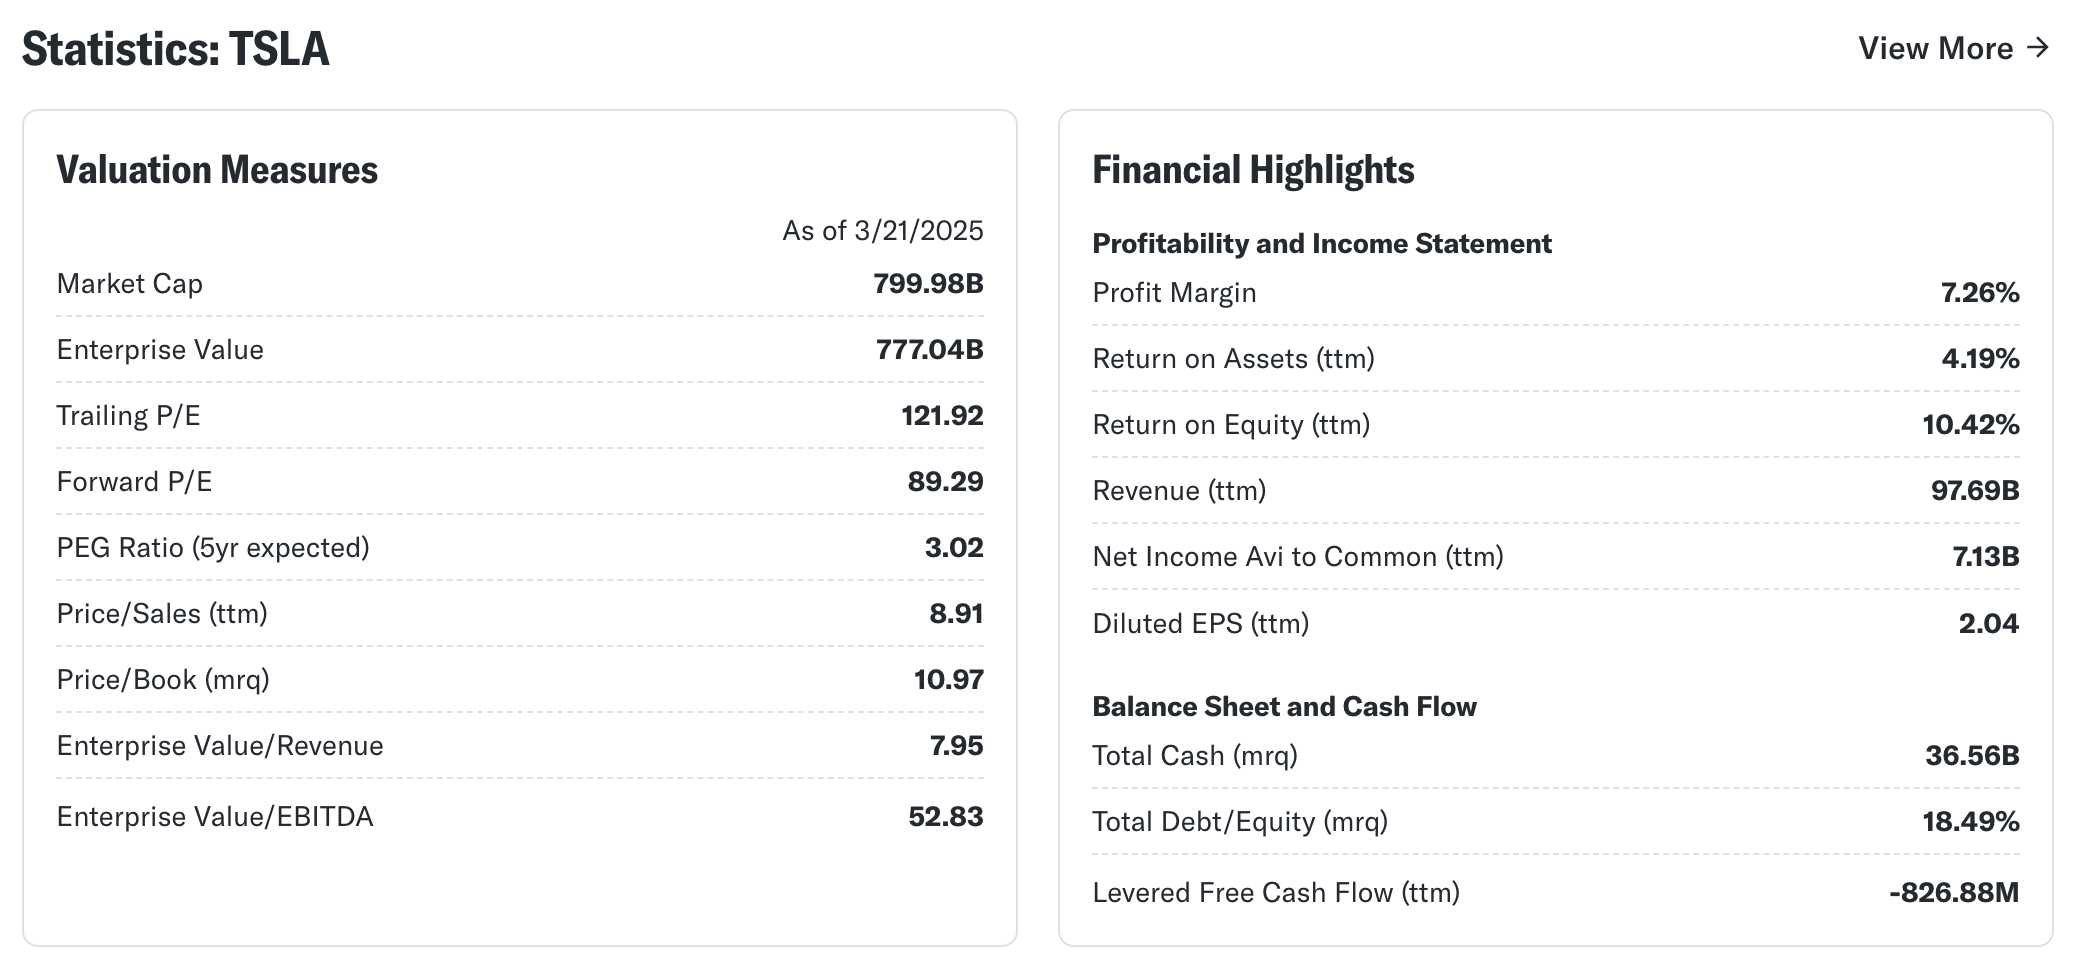The width and height of the screenshot is (2076, 964).
Task: Click the Trailing P/E label
Action: (129, 416)
